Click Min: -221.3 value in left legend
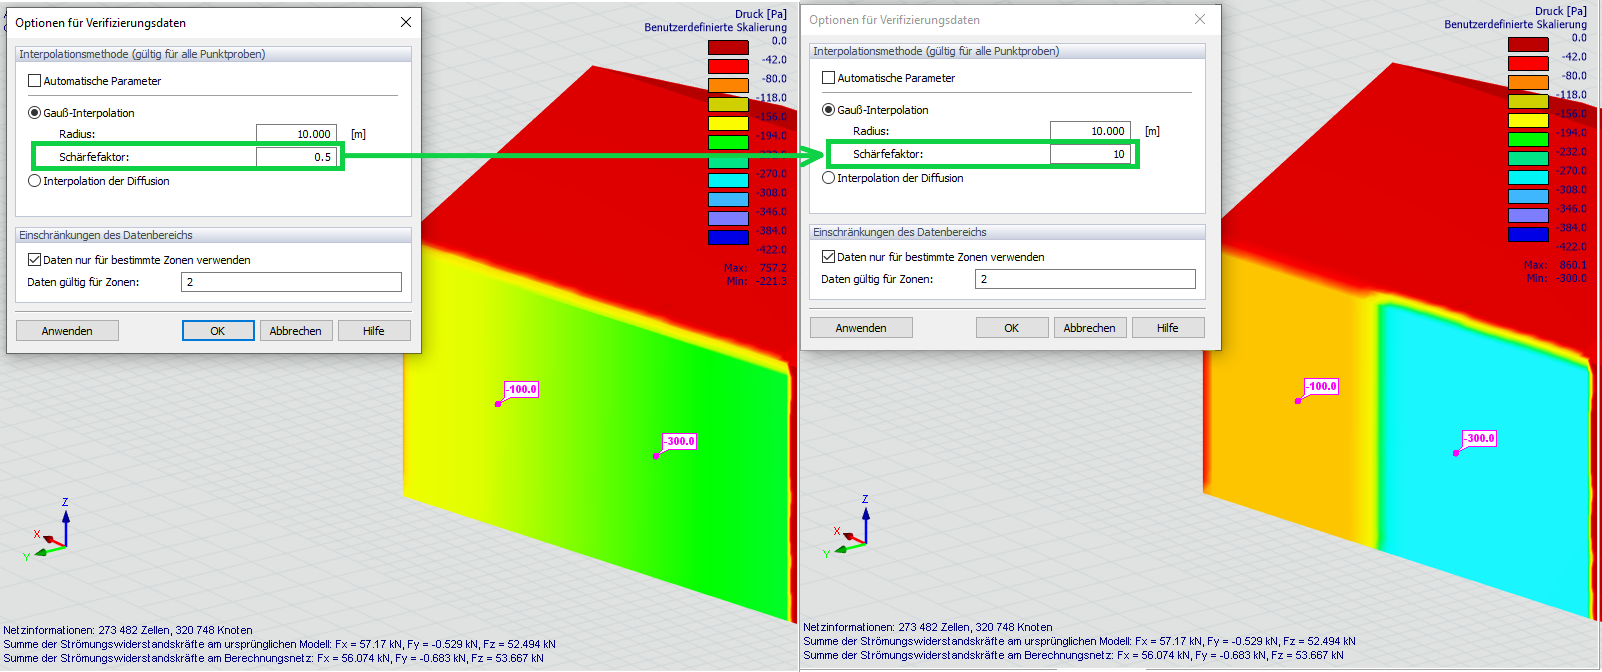This screenshot has width=1602, height=672. 756,281
